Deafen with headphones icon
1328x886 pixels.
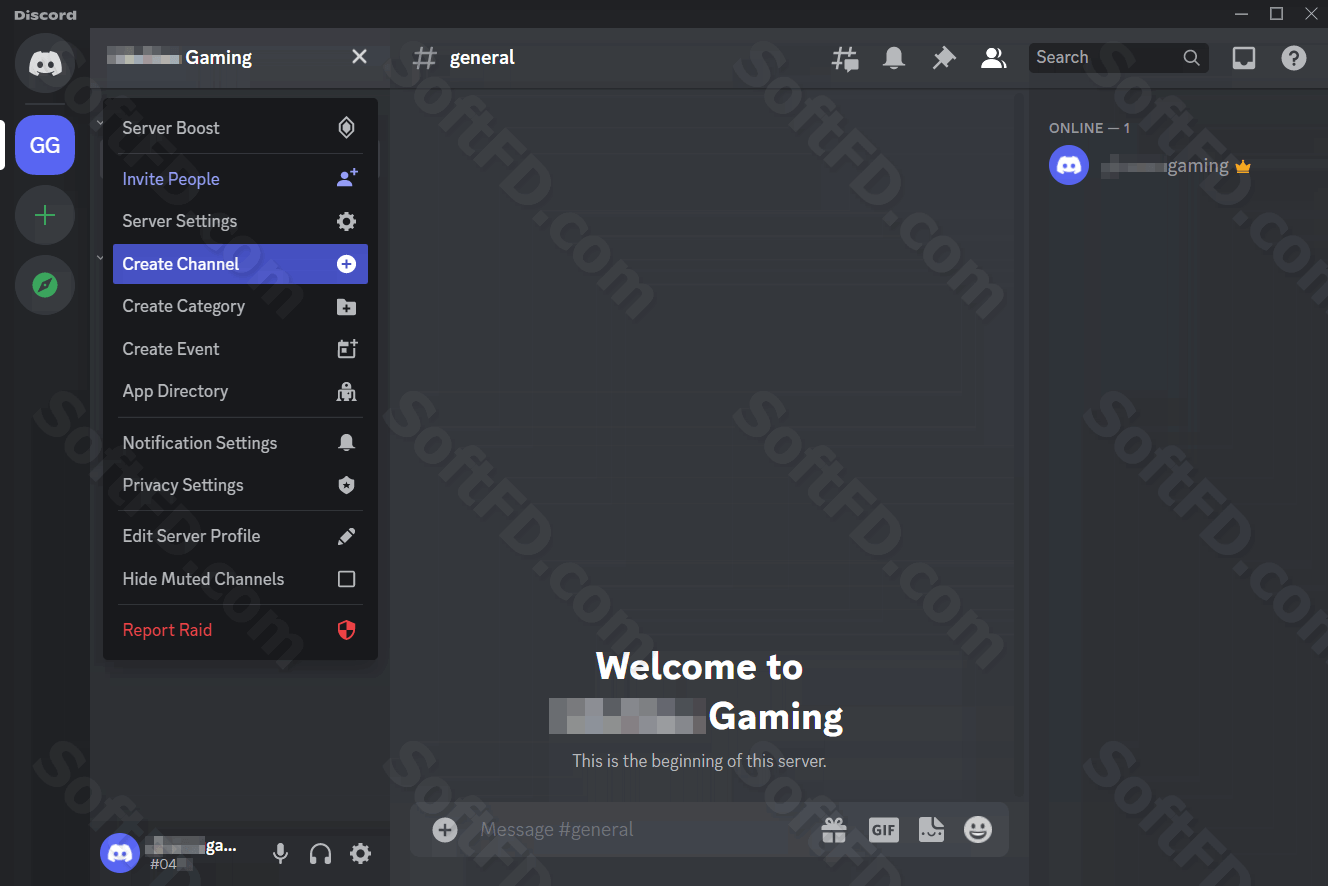coord(320,853)
